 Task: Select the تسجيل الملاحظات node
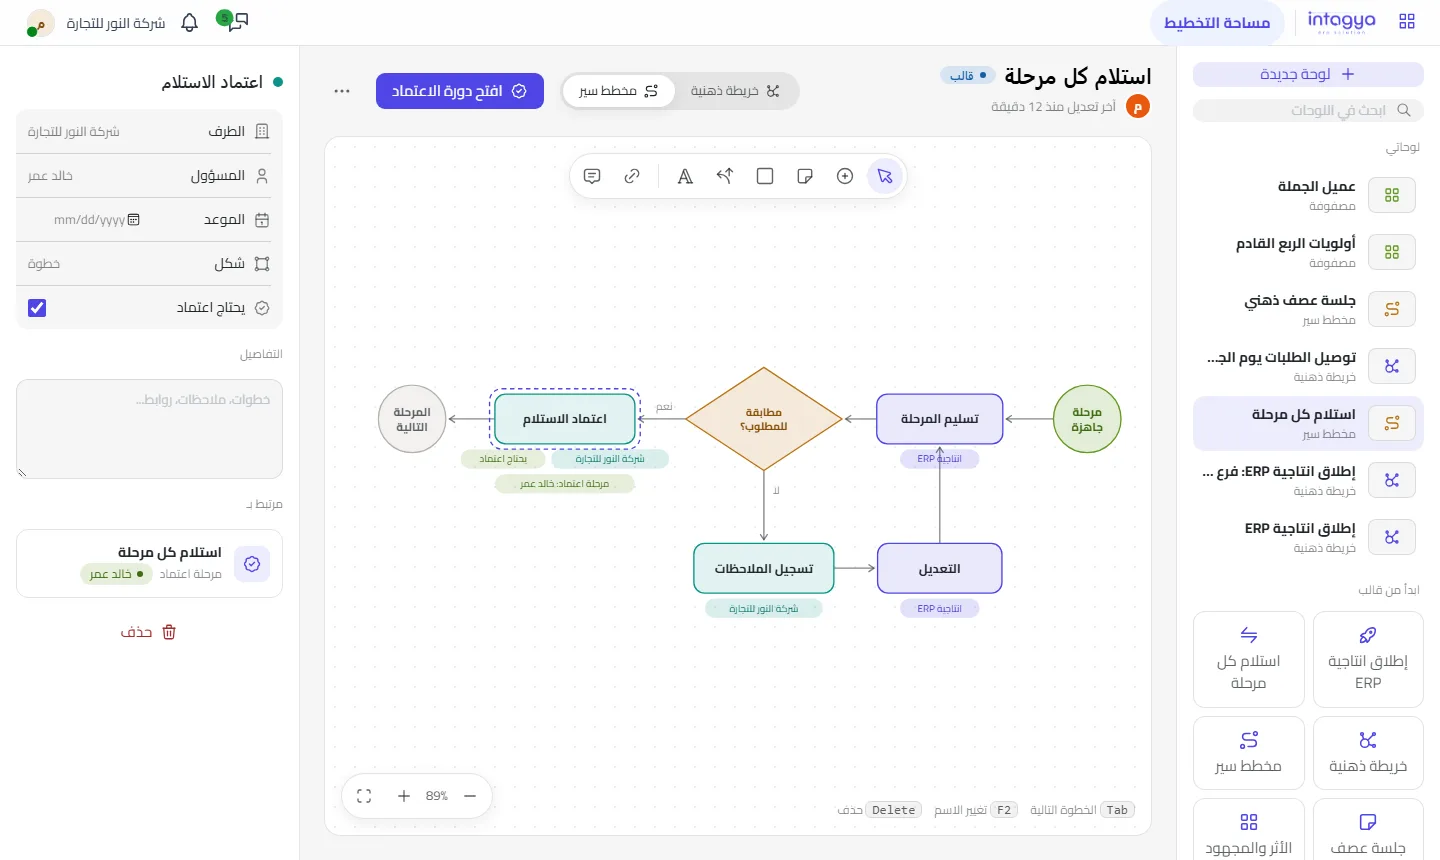pyautogui.click(x=764, y=569)
